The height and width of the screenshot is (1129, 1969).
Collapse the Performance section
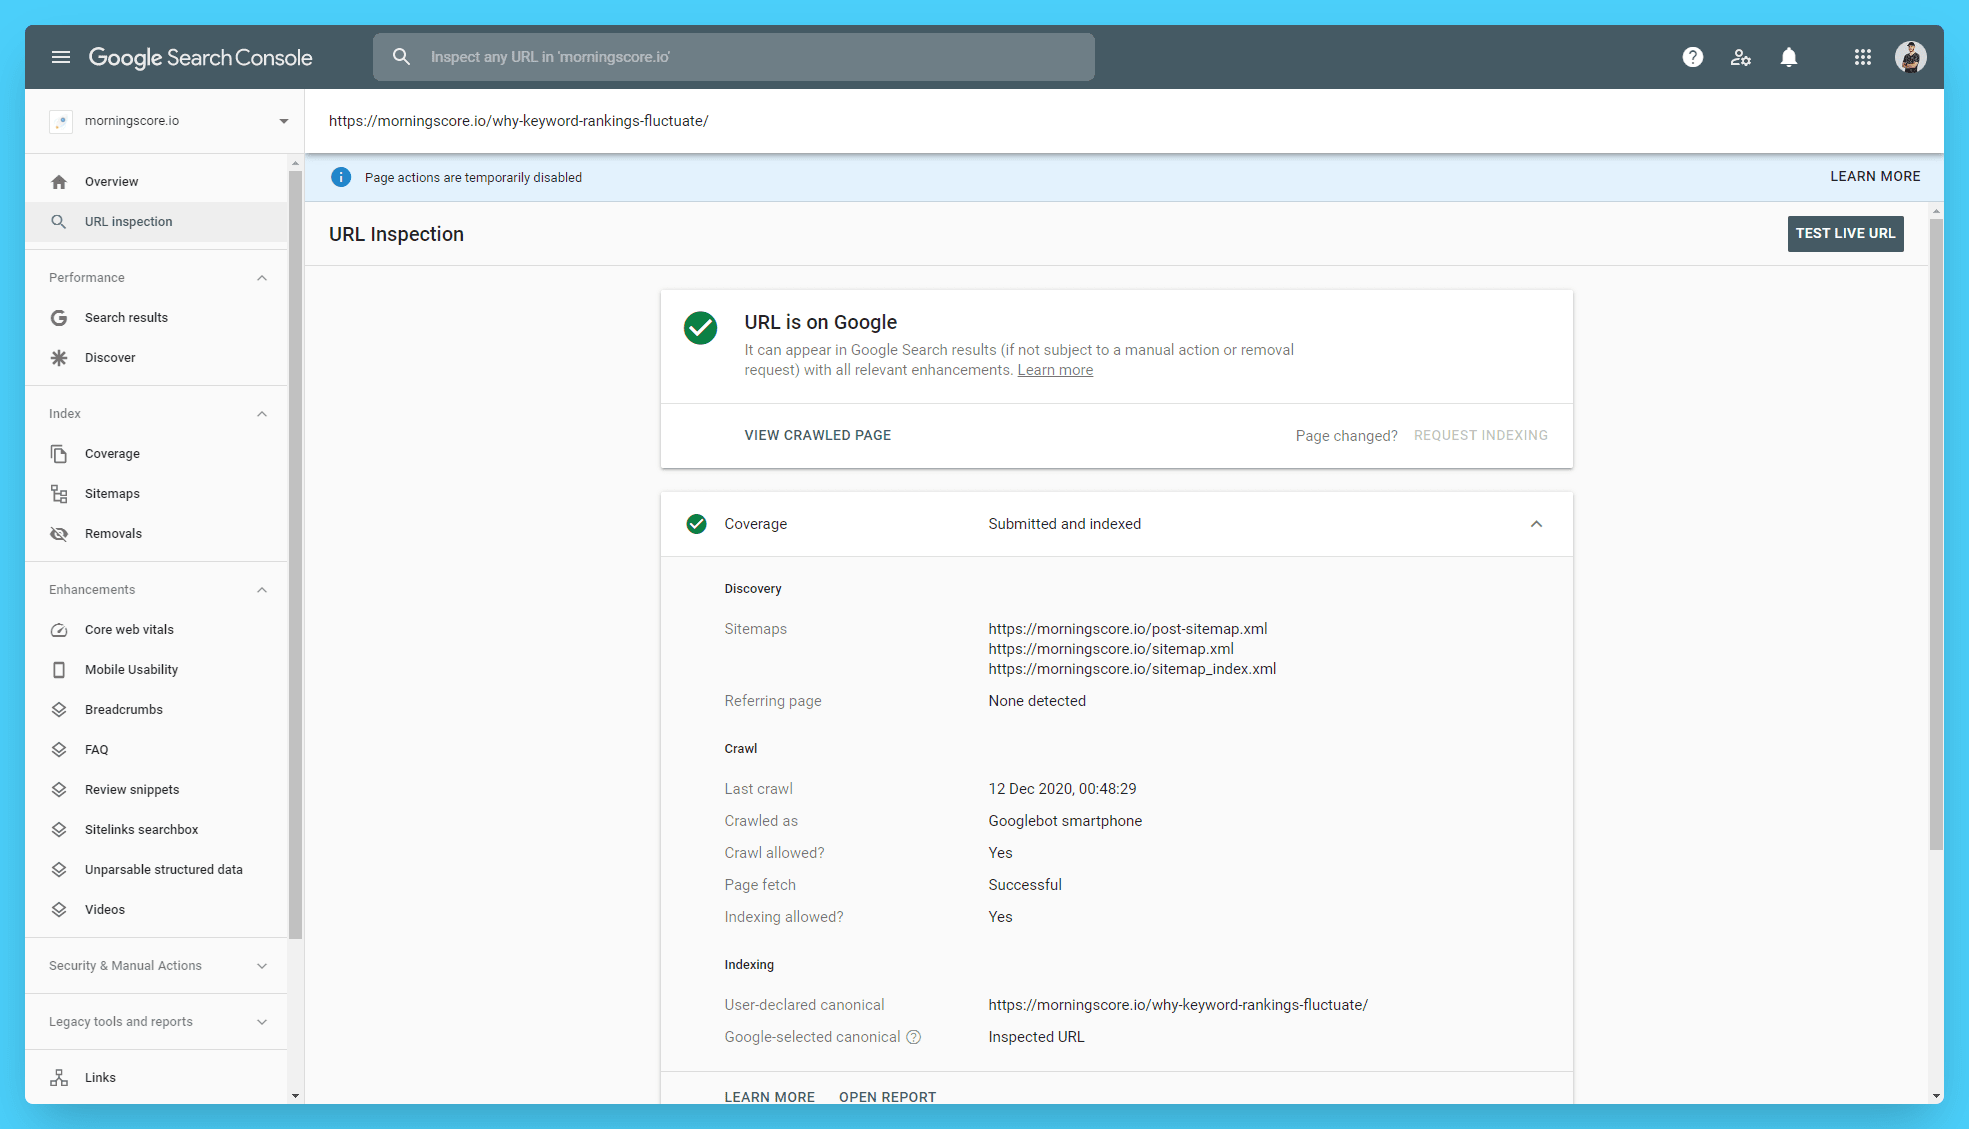tap(262, 278)
